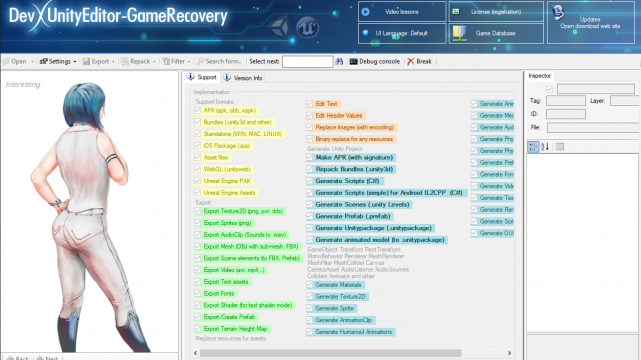Click the Game Database computer icon
The height and width of the screenshot is (360, 641).
coord(459,33)
